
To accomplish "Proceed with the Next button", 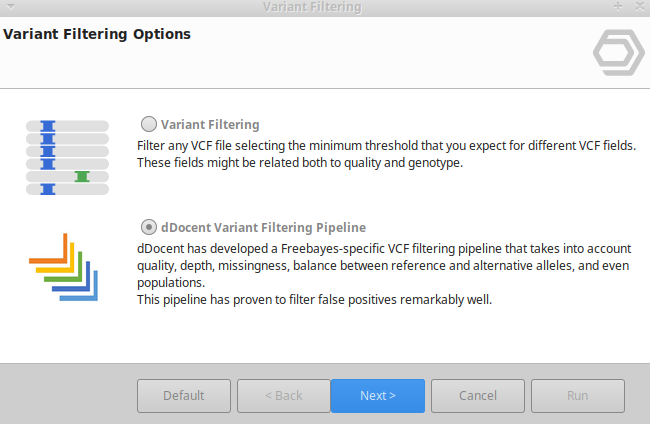I will (378, 395).
